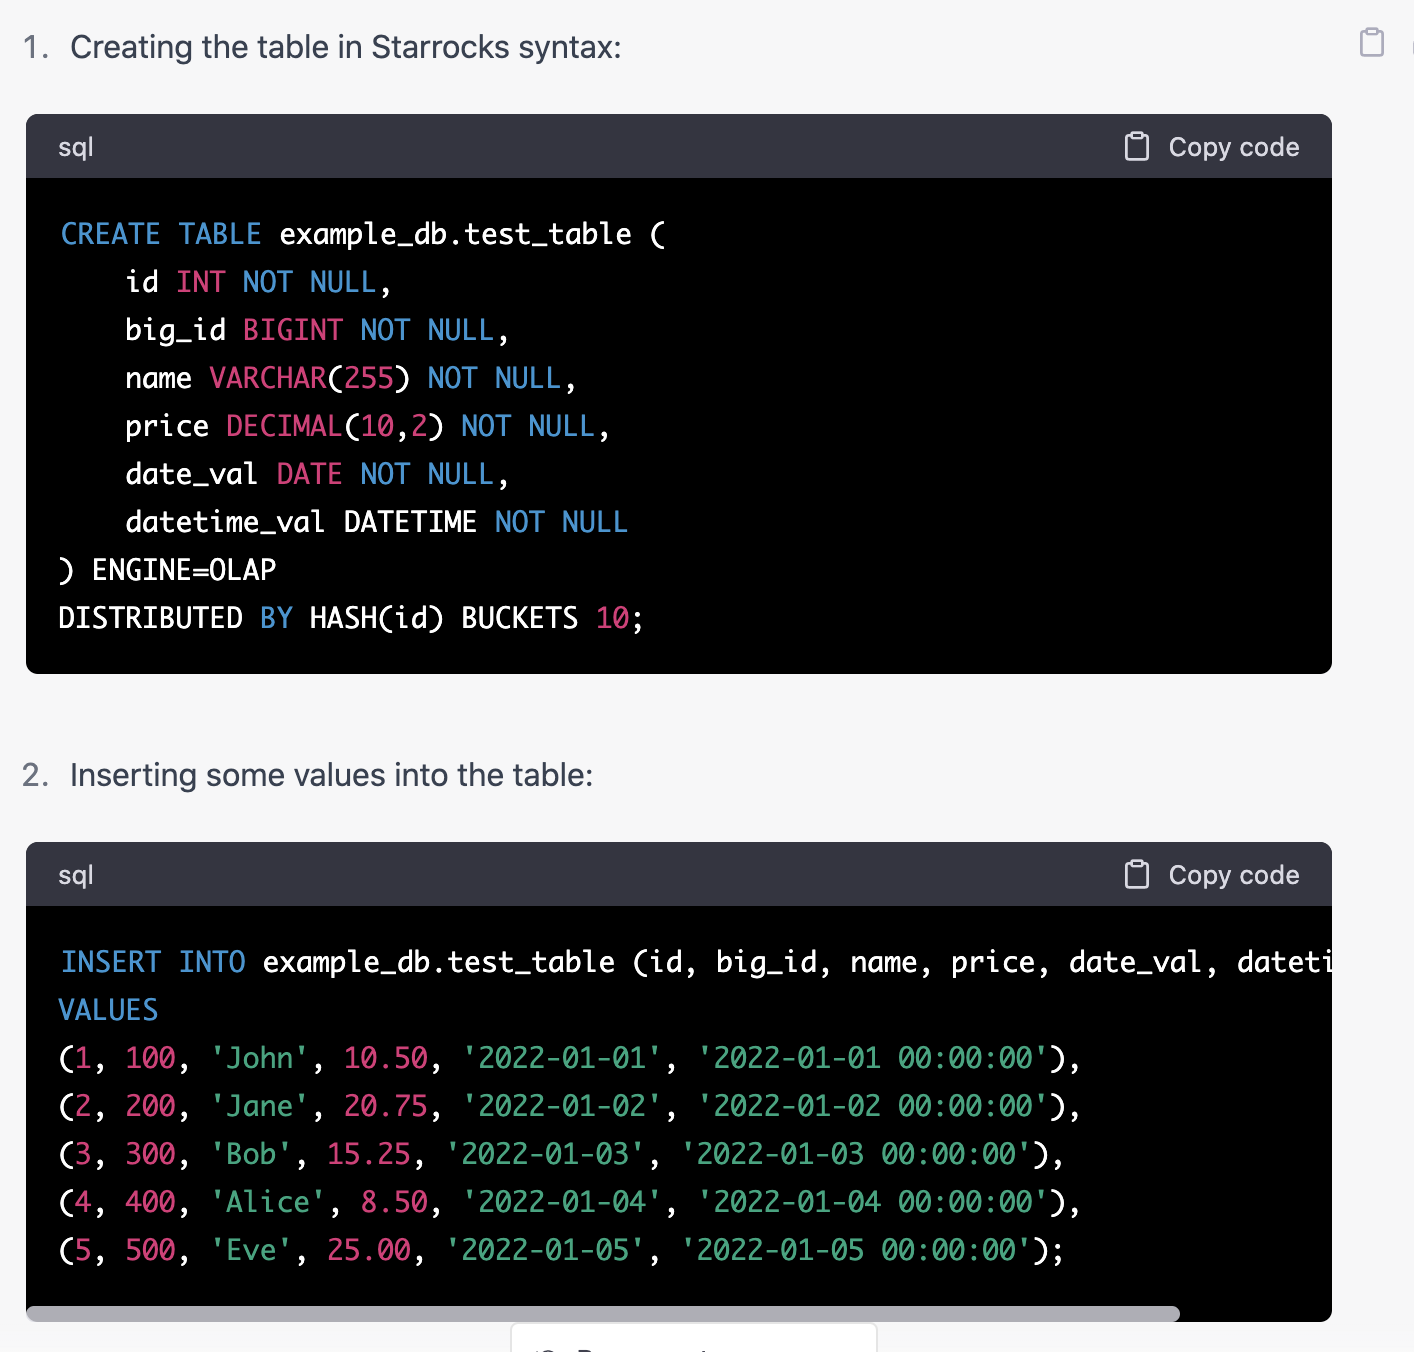
Task: Click the VARCHAR type in the name column line
Action: 267,378
